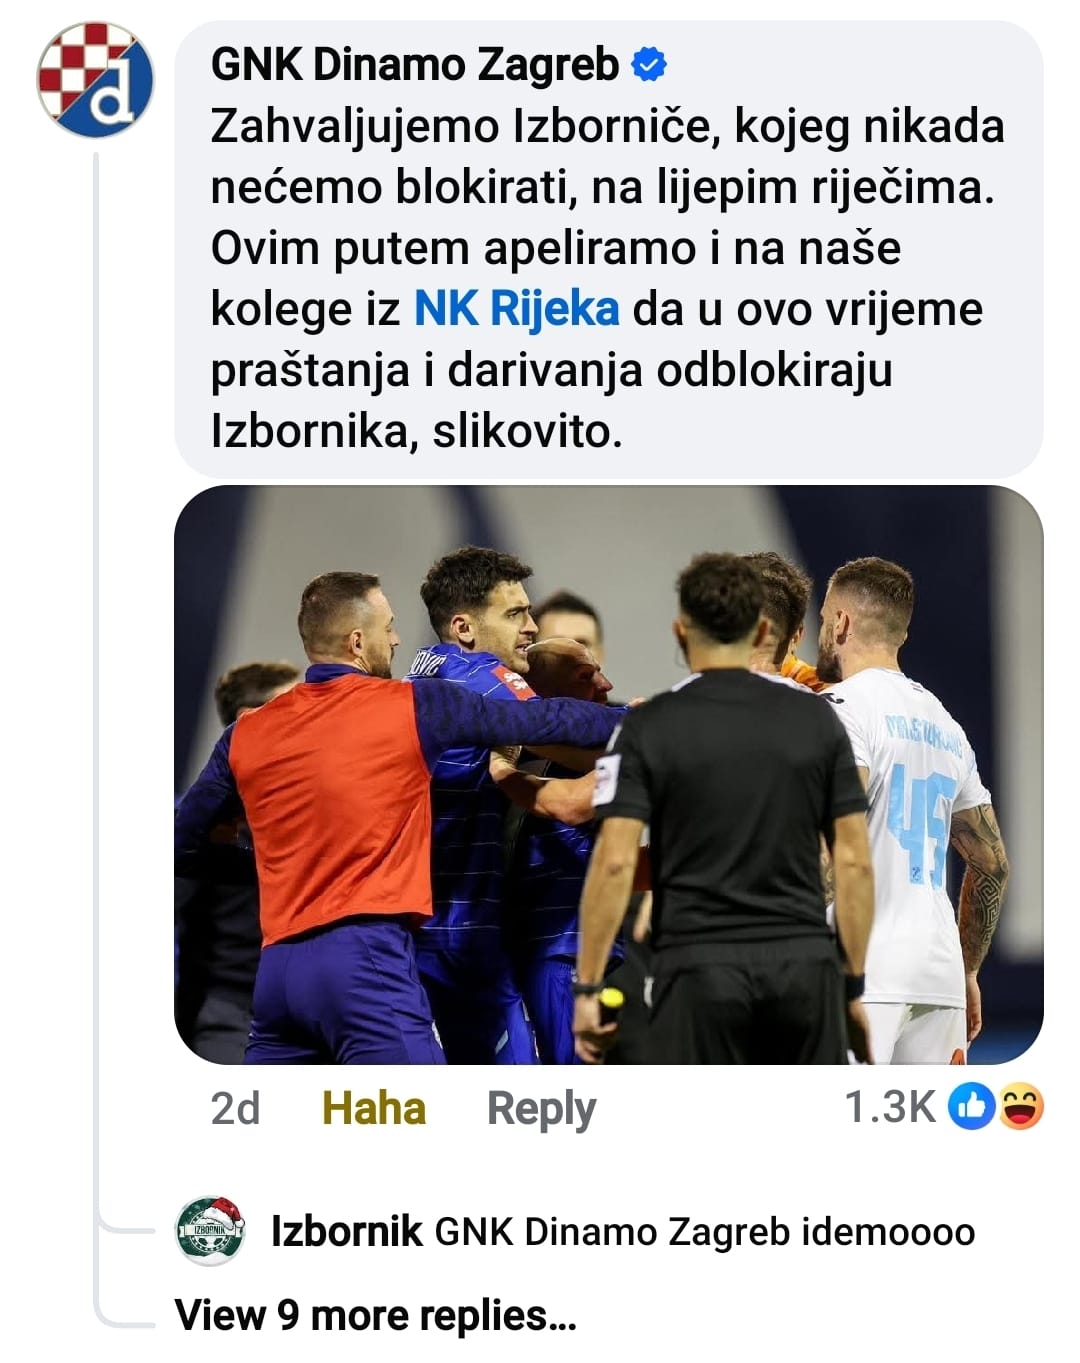
Task: Open the 2d comment timestamp
Action: pyautogui.click(x=235, y=1108)
